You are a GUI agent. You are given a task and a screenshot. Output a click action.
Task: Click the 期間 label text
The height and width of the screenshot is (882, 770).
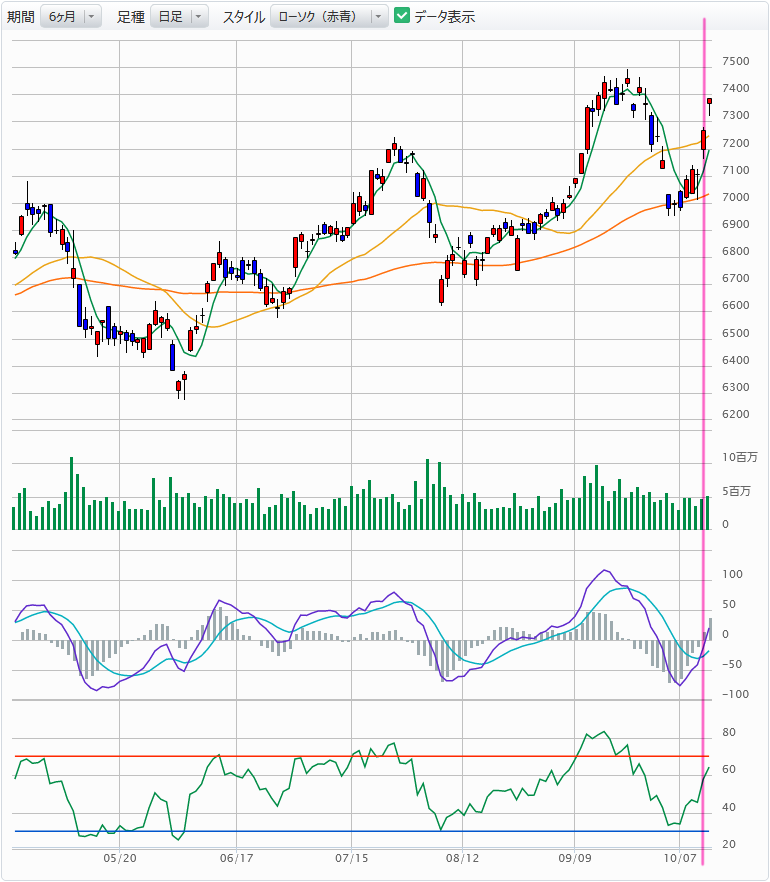click(x=21, y=17)
